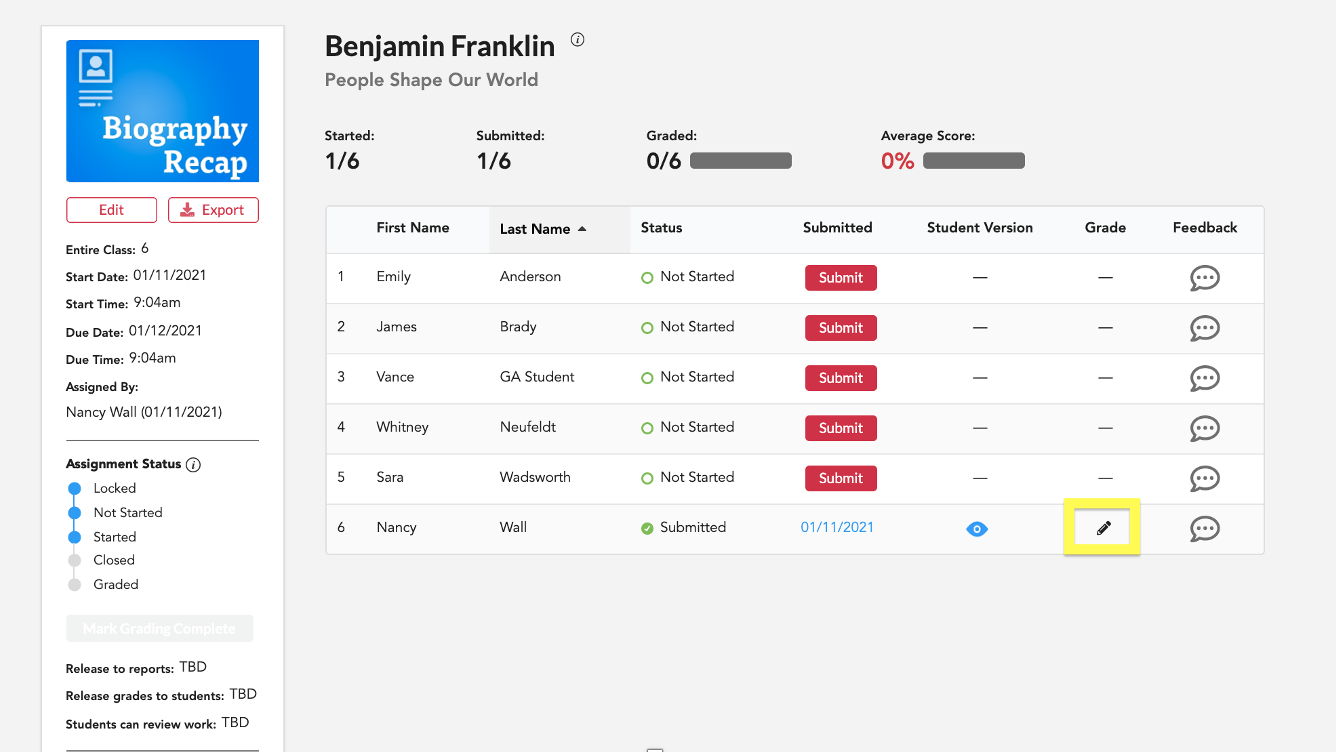Open feedback bubble for Emily Anderson

[1204, 278]
